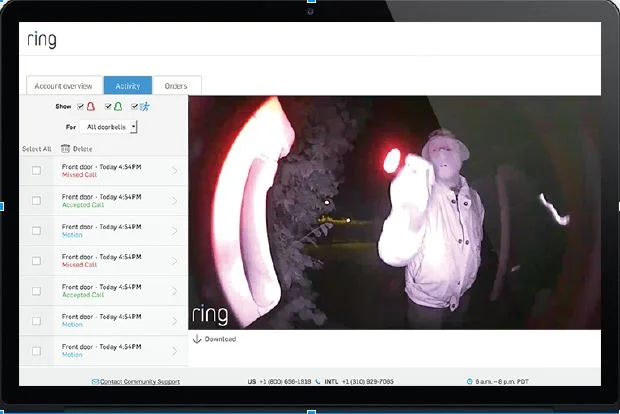Tick the checkbox of the first Motion event

(x=36, y=231)
